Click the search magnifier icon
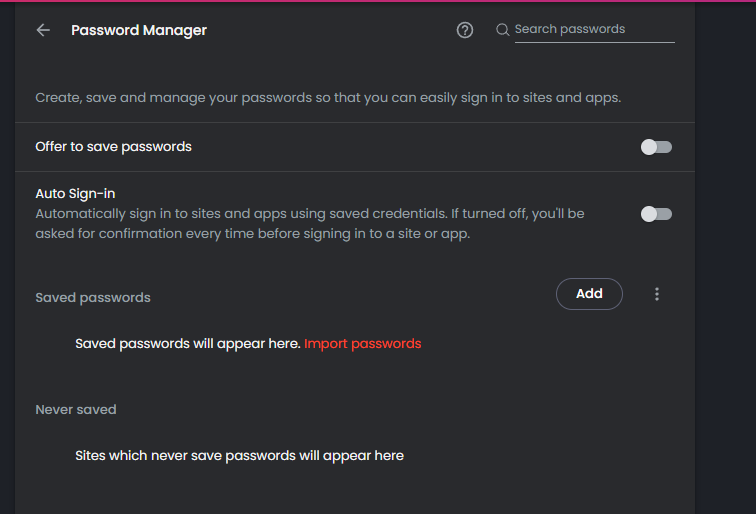756x514 pixels. [x=502, y=30]
